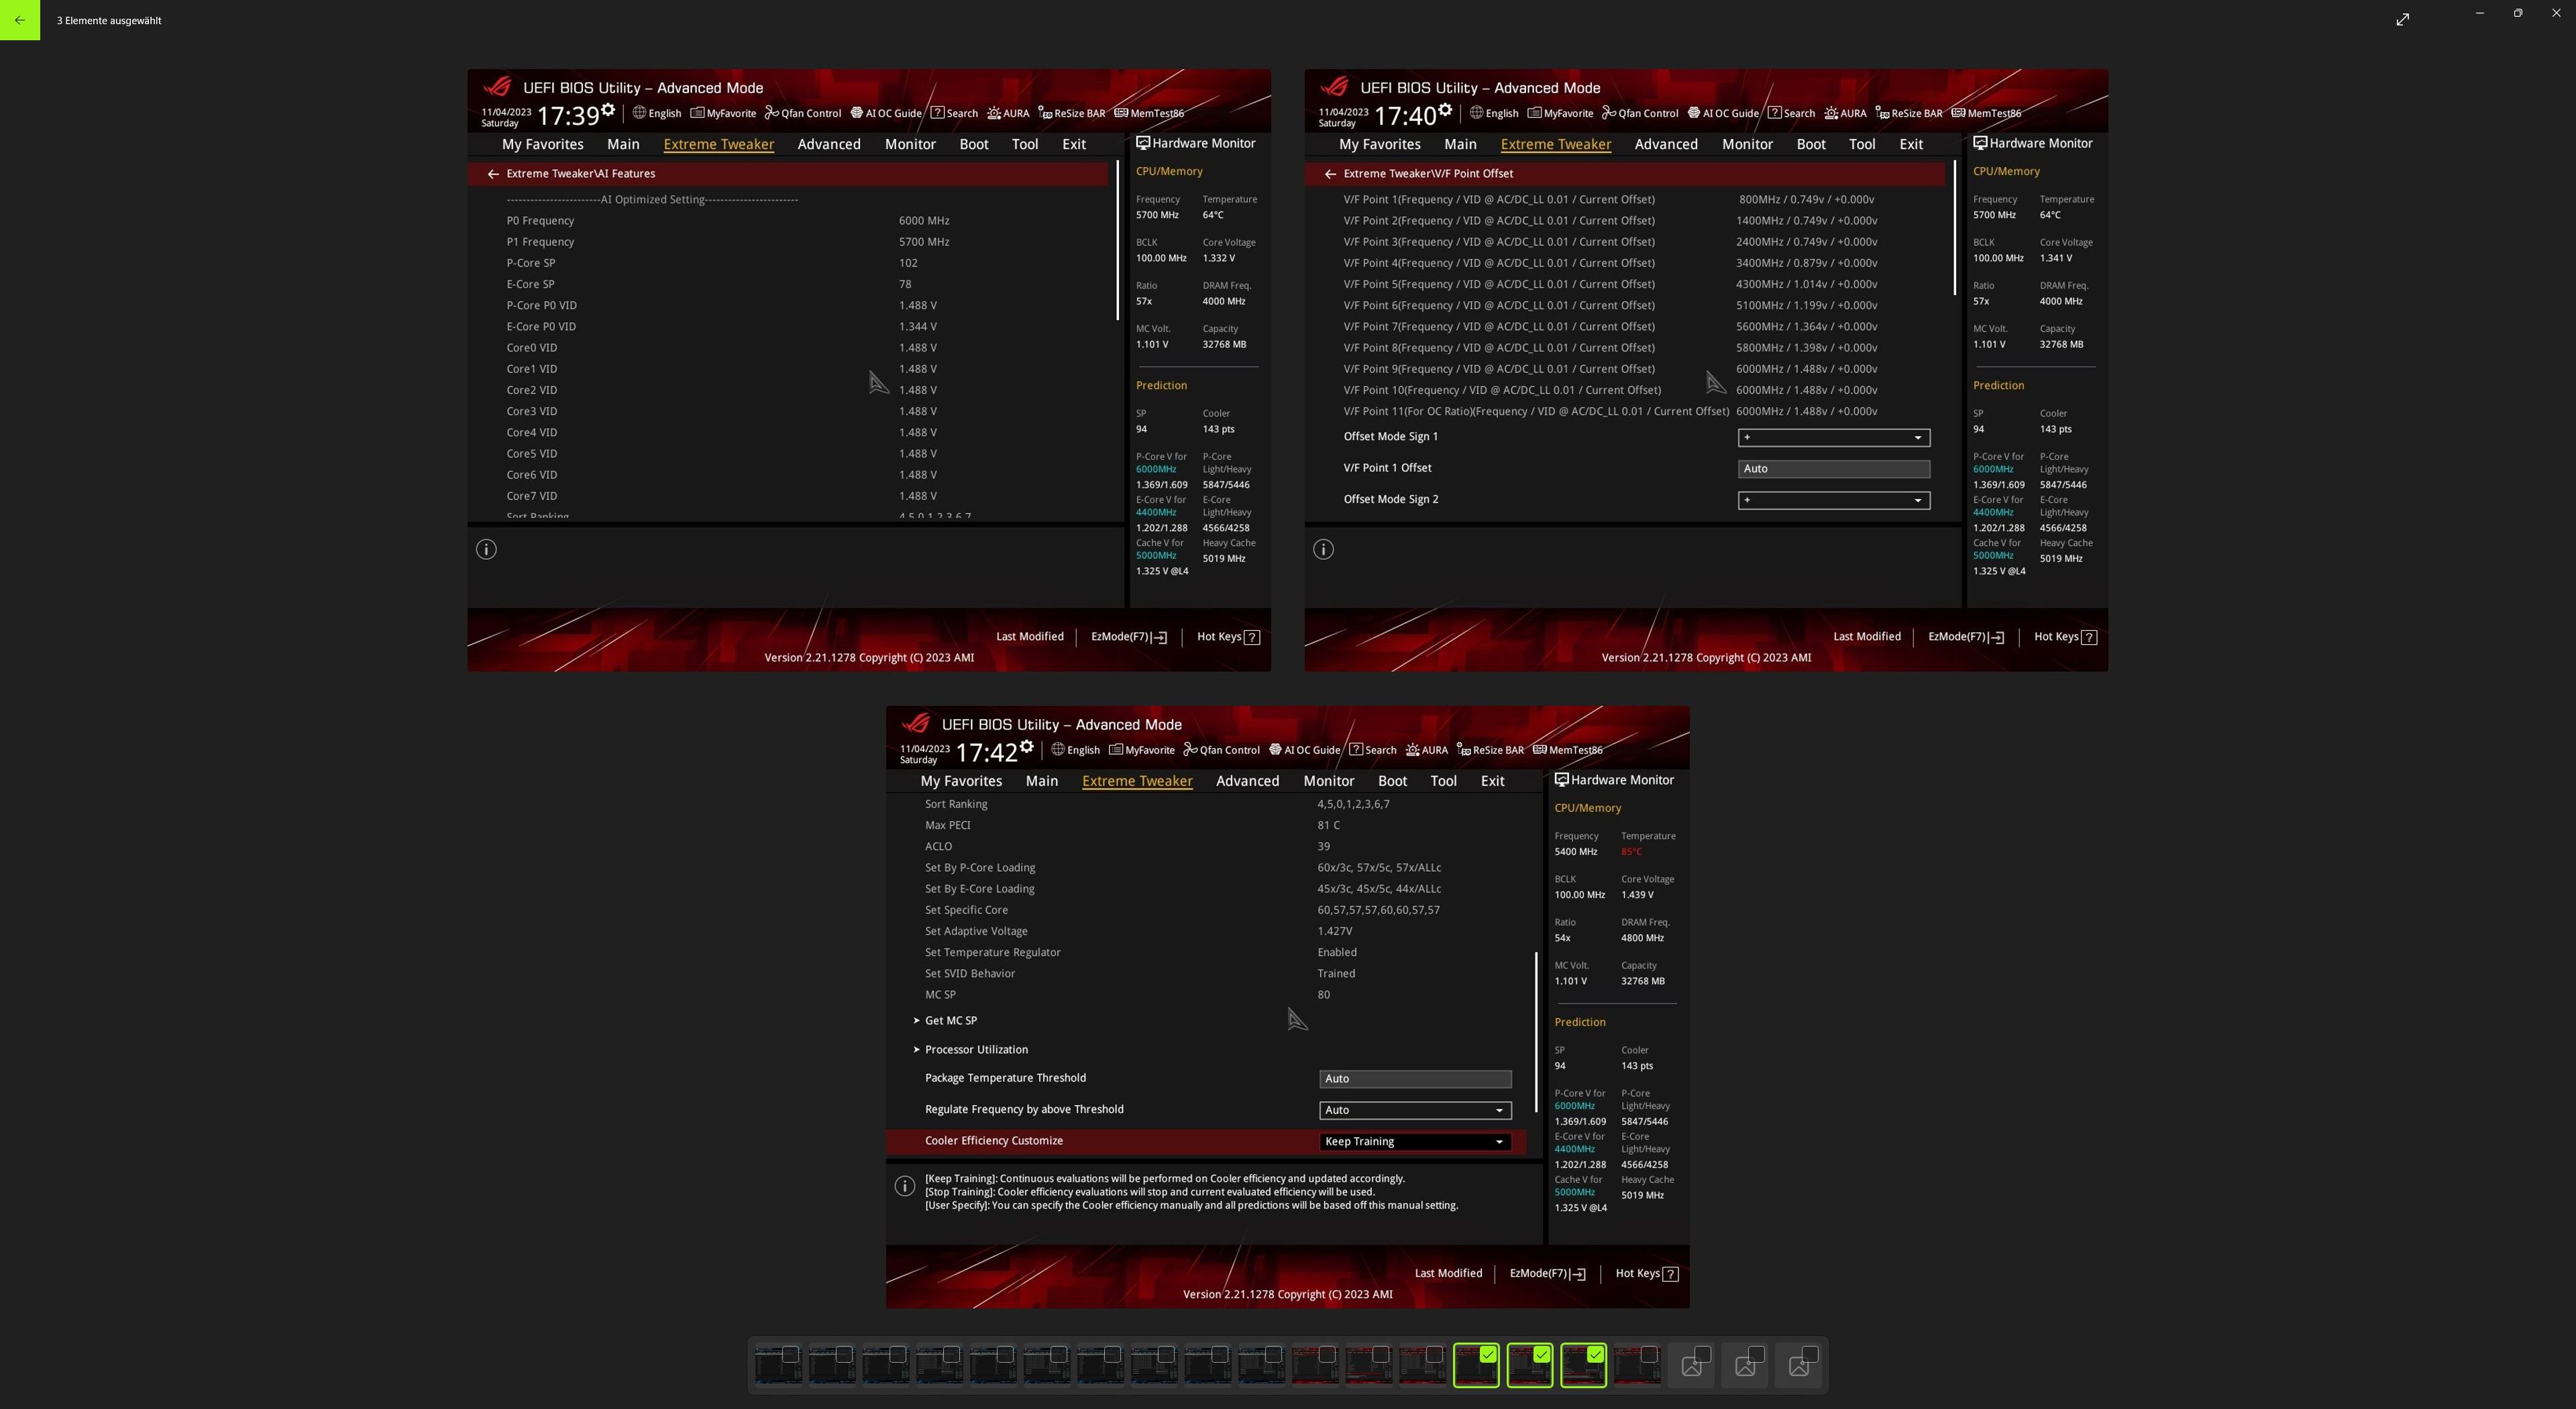Click AI OC Guide in the 17:39 BIOS

coord(885,113)
